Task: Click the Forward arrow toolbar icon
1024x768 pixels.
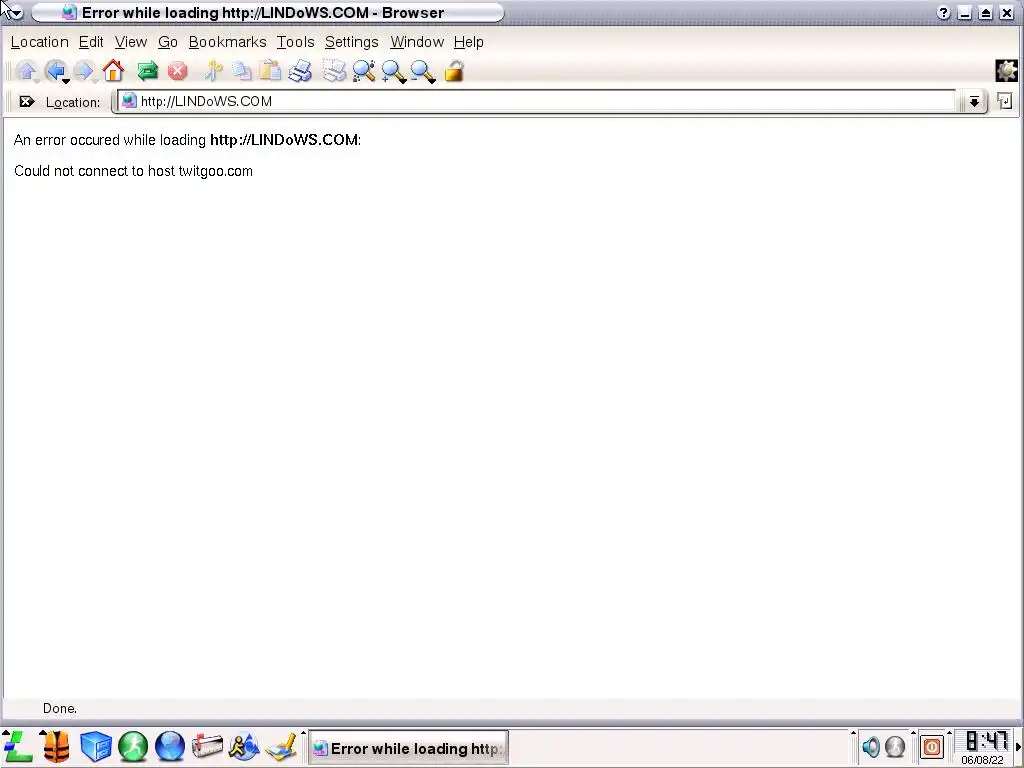Action: tap(84, 71)
